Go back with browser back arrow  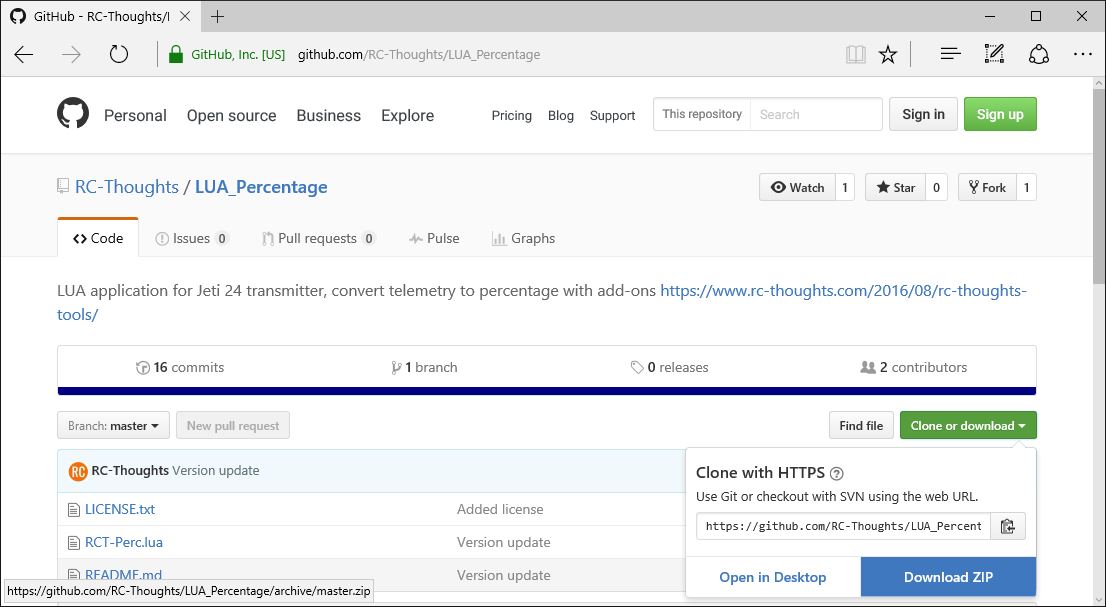[23, 54]
